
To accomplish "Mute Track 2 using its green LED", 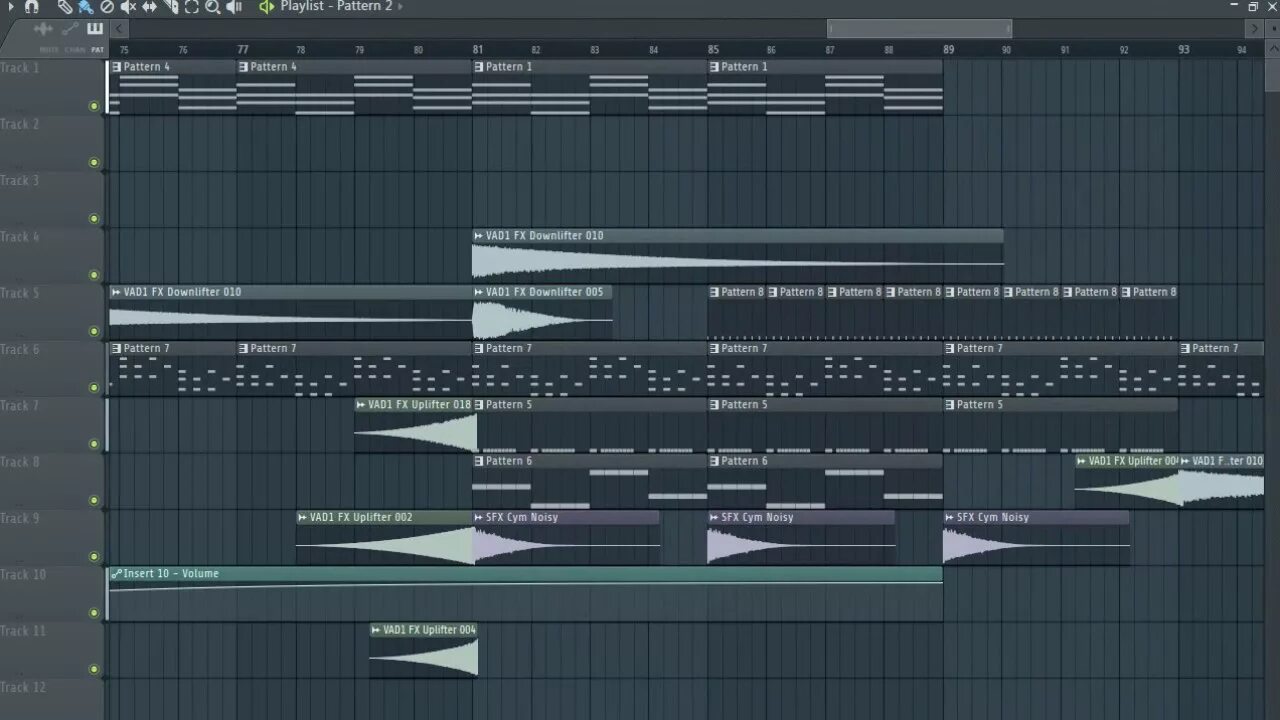I will point(94,162).
